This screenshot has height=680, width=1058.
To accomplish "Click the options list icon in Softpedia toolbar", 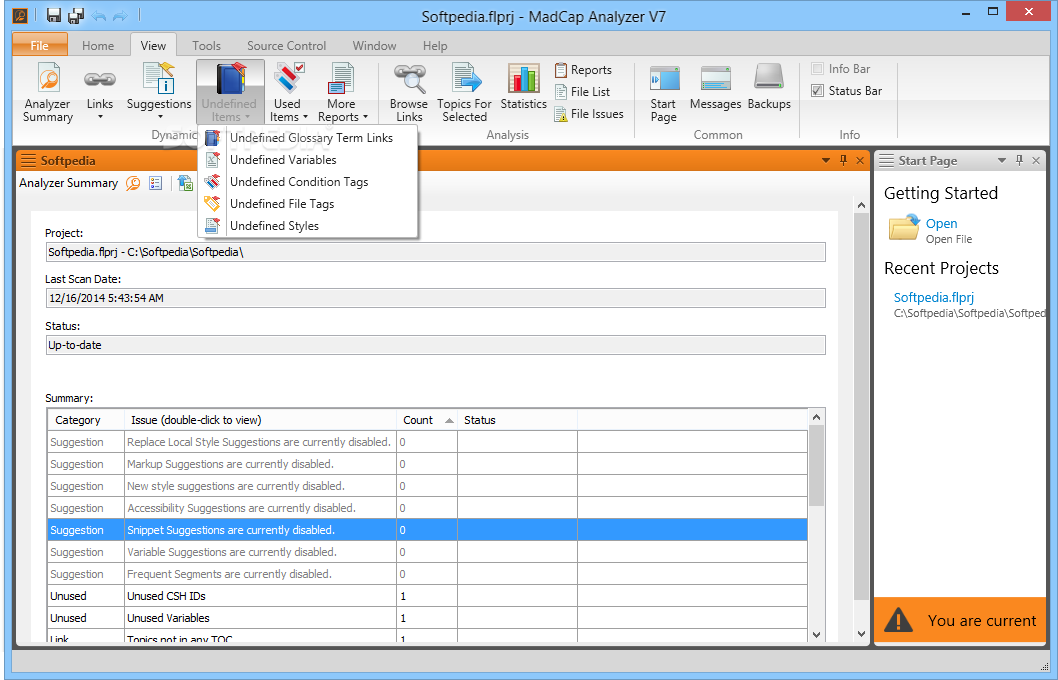I will [156, 183].
